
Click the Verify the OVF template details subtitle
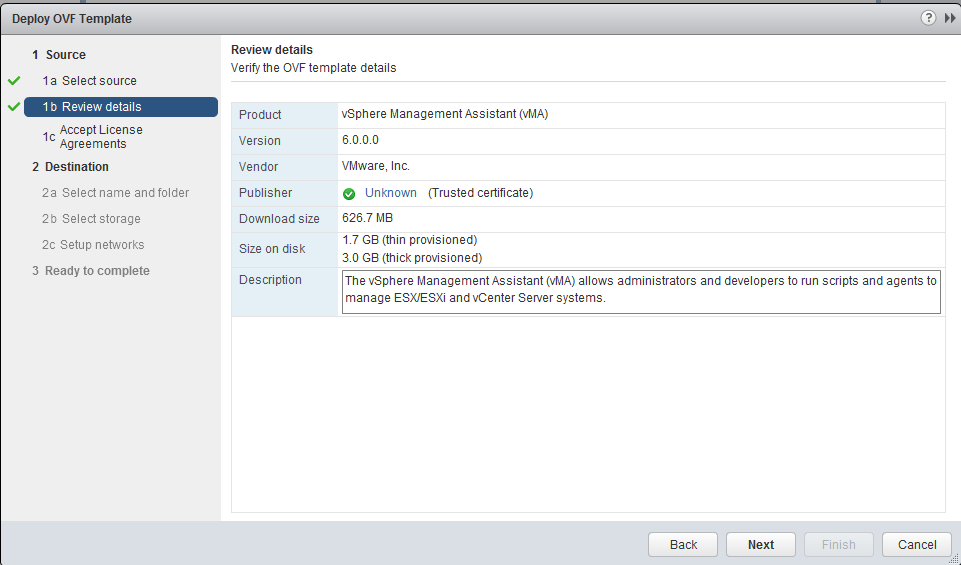click(313, 68)
